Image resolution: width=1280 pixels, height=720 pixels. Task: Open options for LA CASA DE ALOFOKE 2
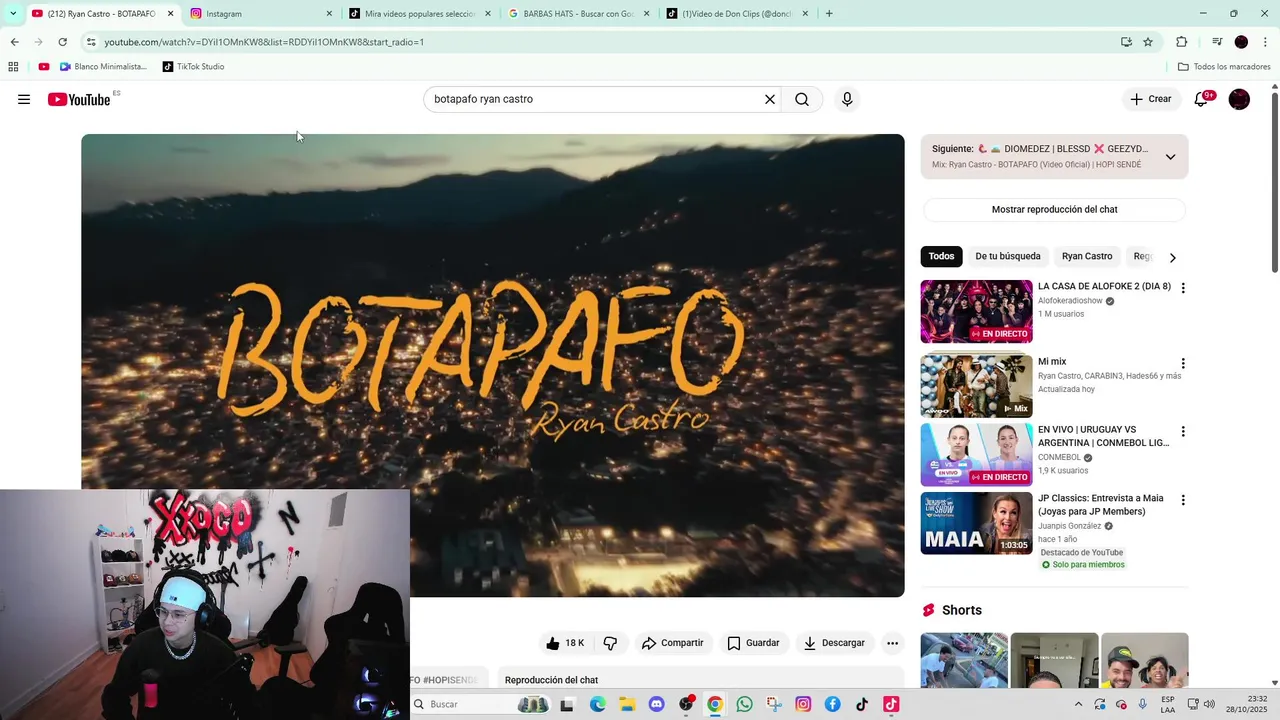(1183, 288)
